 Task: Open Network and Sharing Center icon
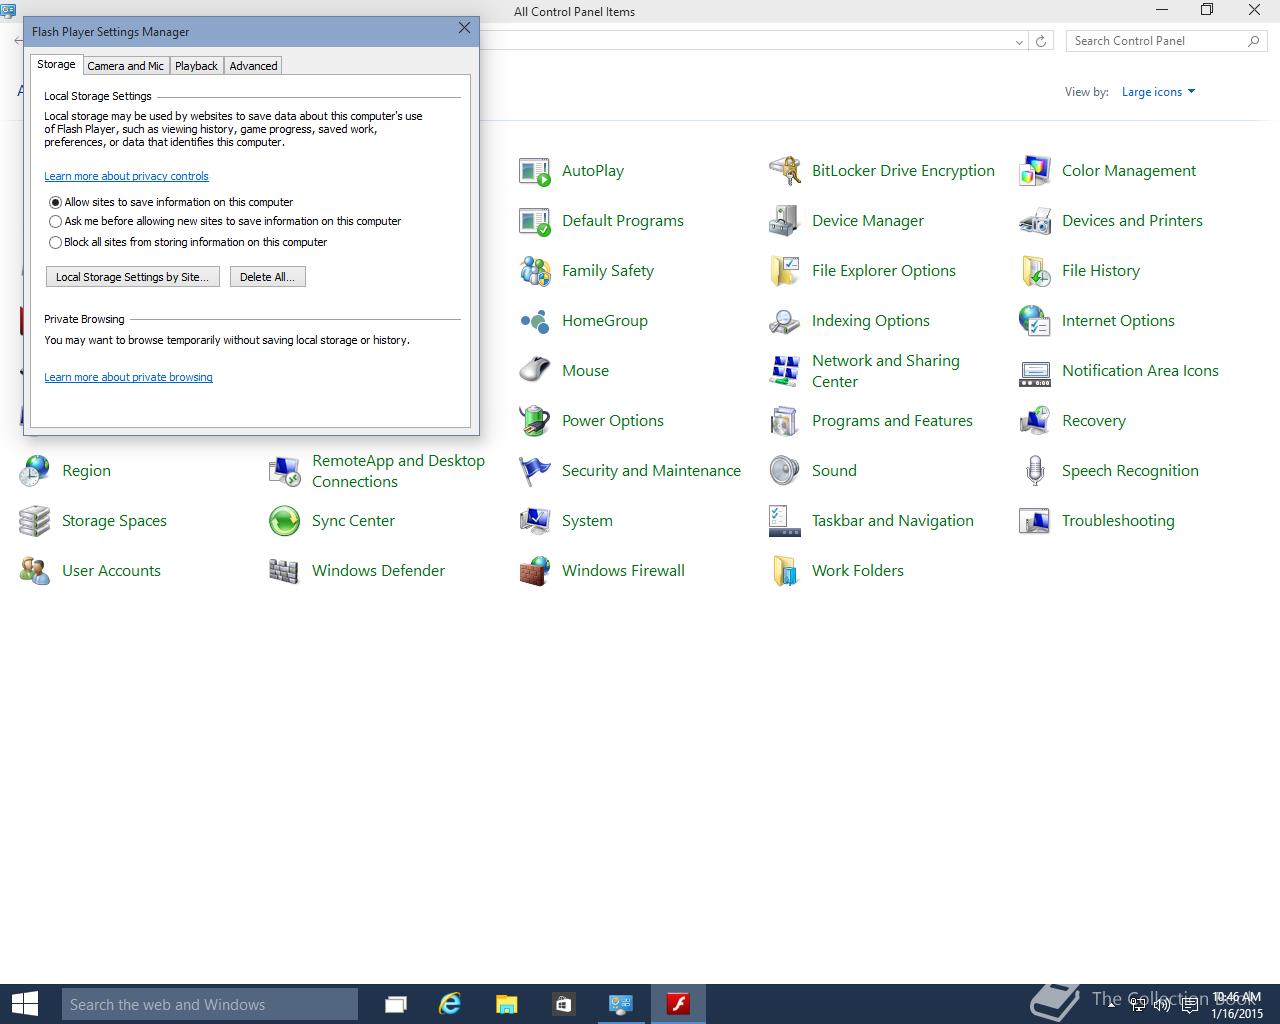[x=785, y=371]
